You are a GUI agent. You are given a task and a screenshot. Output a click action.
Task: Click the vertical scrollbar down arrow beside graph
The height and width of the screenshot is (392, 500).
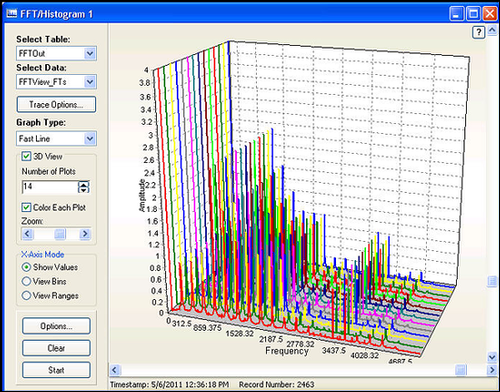[x=492, y=357]
